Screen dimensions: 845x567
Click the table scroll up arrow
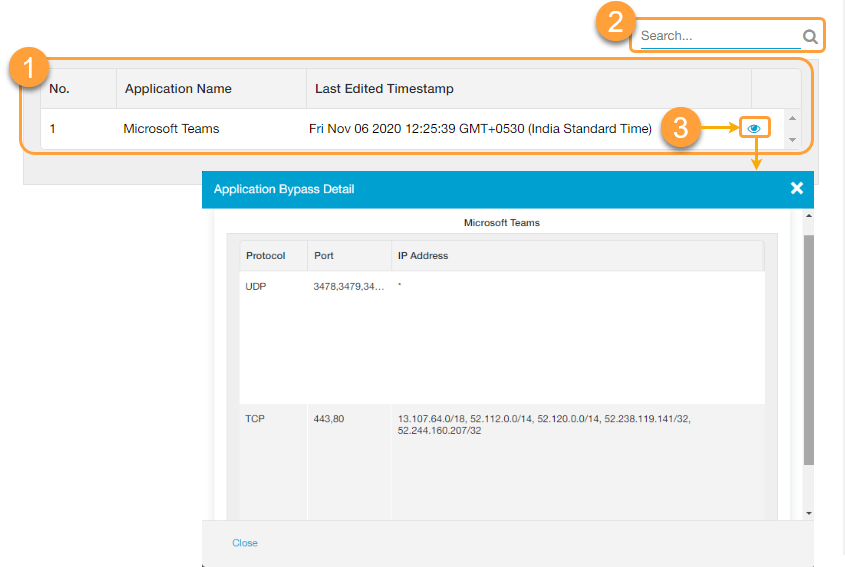(x=792, y=118)
